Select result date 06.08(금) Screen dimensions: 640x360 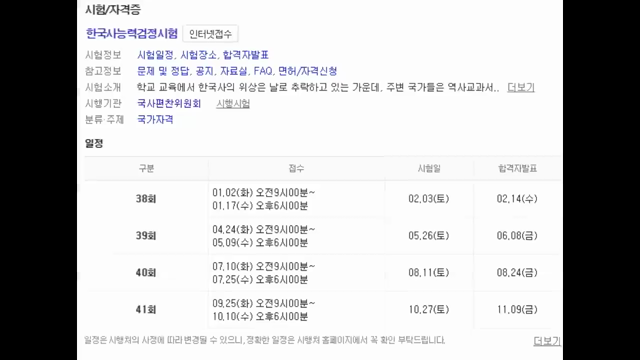[x=517, y=236]
